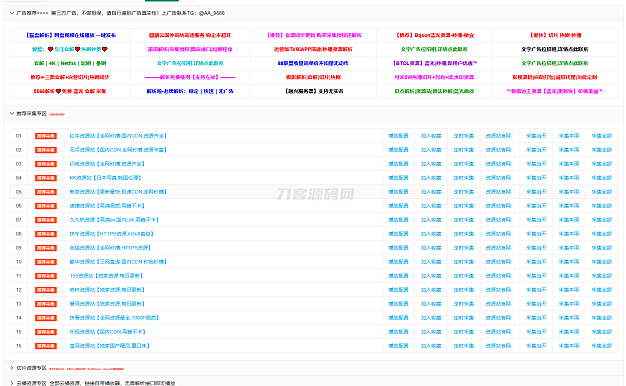The image size is (626, 386).
Task: Click 采集全部 in row 01
Action: tap(601, 136)
